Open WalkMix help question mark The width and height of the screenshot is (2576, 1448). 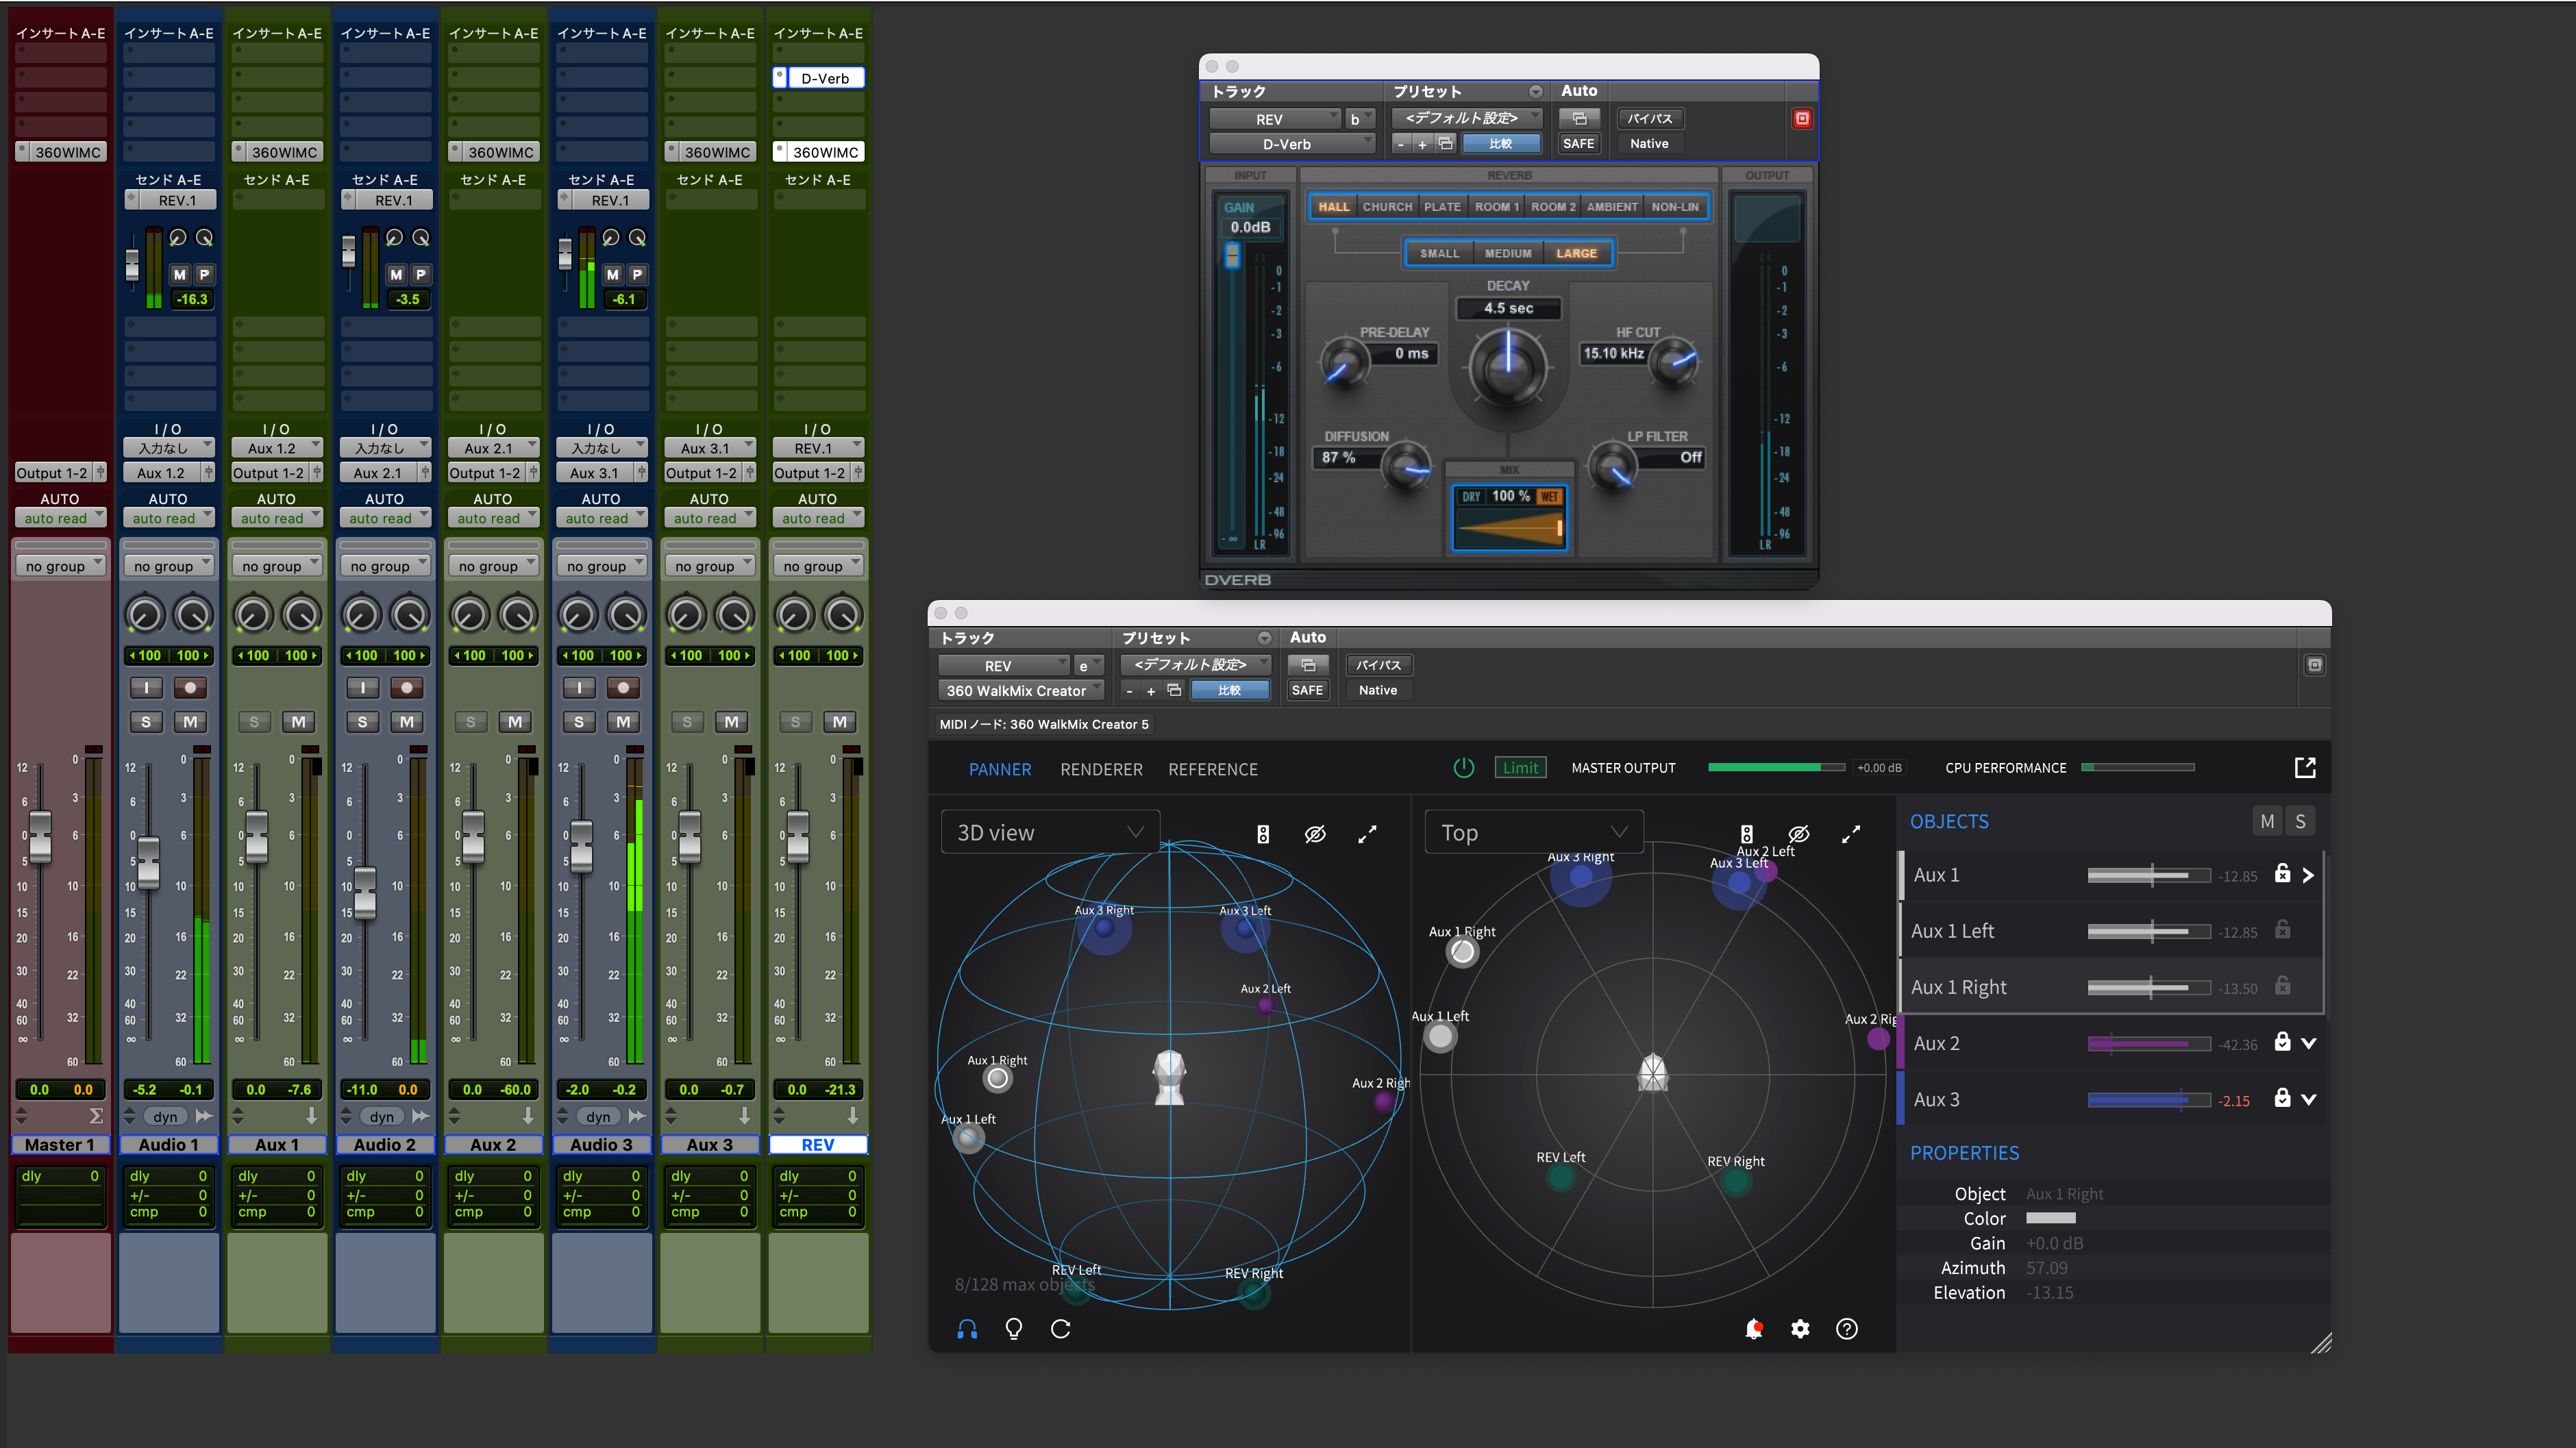point(1847,1329)
